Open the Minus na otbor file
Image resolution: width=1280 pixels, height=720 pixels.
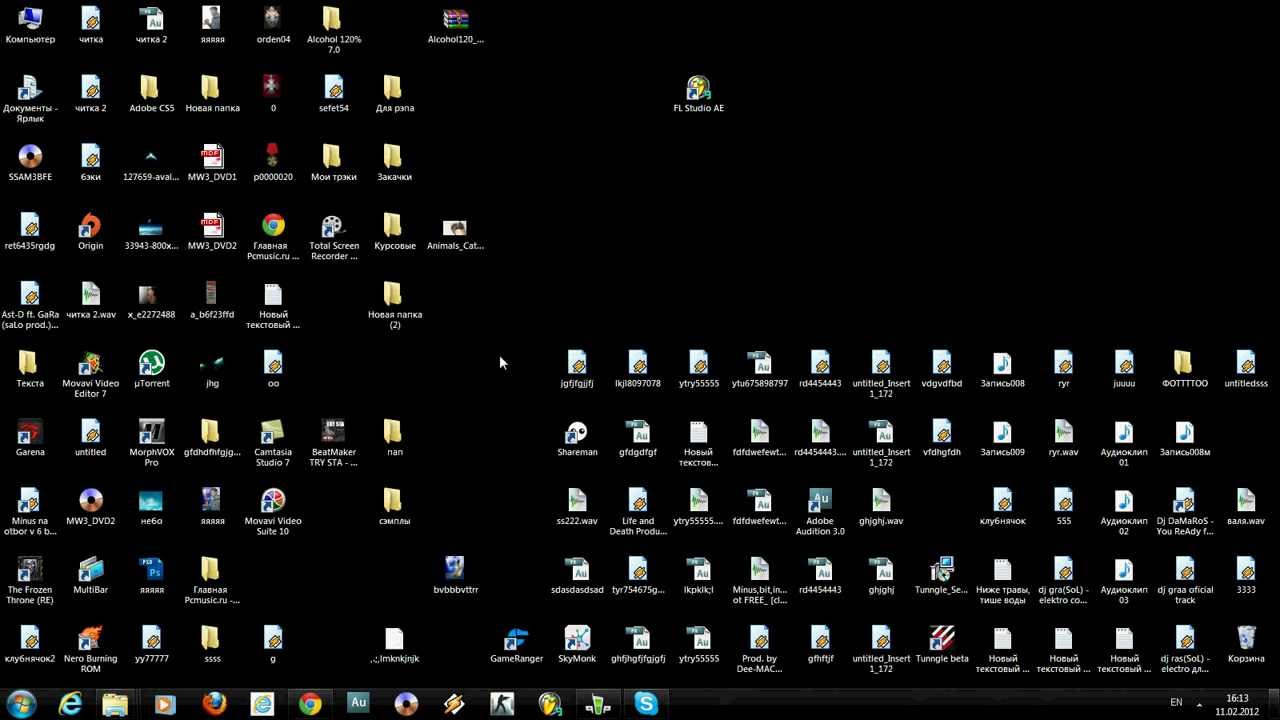coord(30,513)
